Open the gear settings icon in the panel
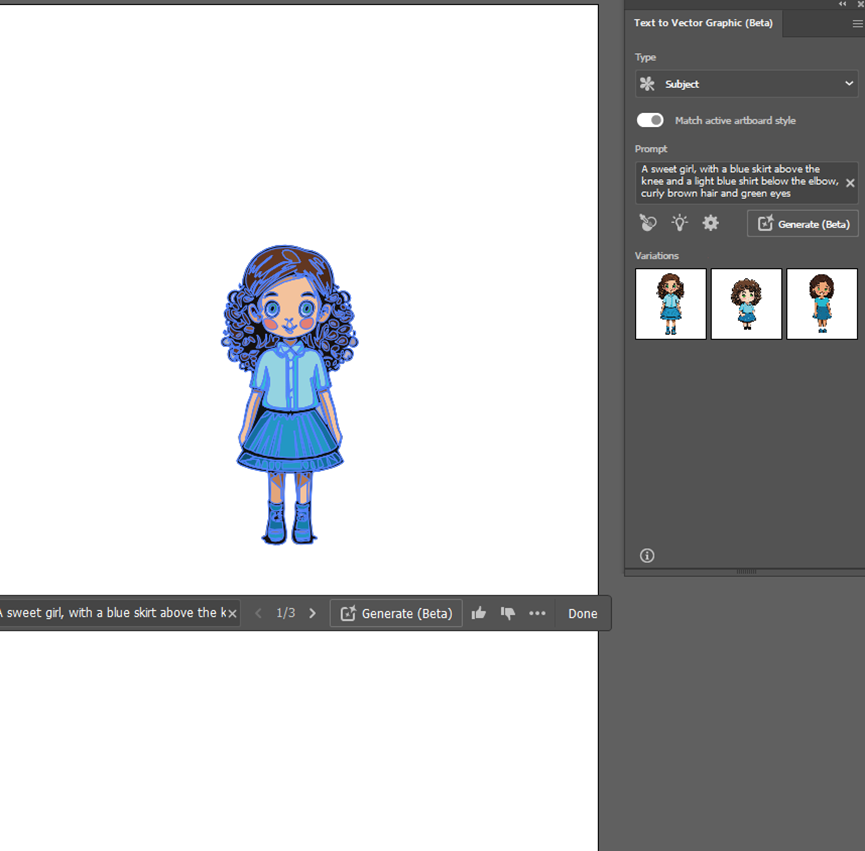The height and width of the screenshot is (851, 865). pos(710,223)
